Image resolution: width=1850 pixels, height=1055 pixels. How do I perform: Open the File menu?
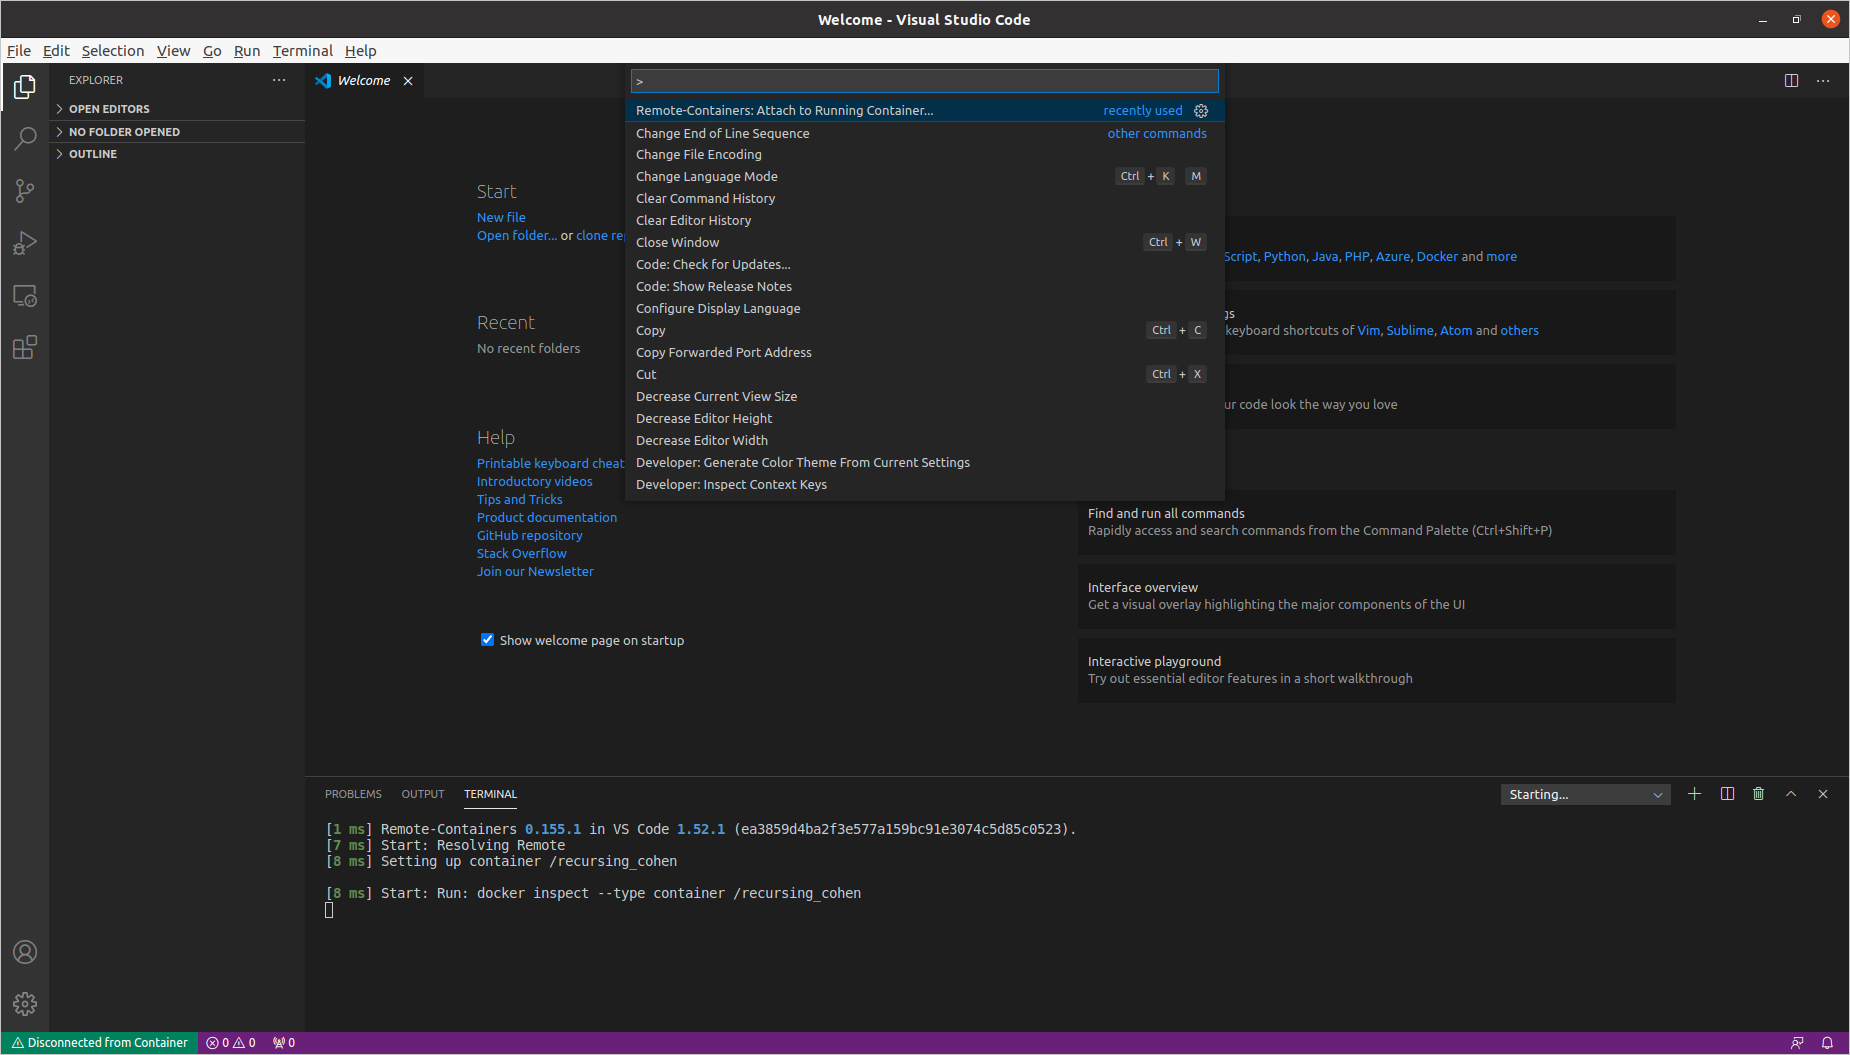(19, 51)
